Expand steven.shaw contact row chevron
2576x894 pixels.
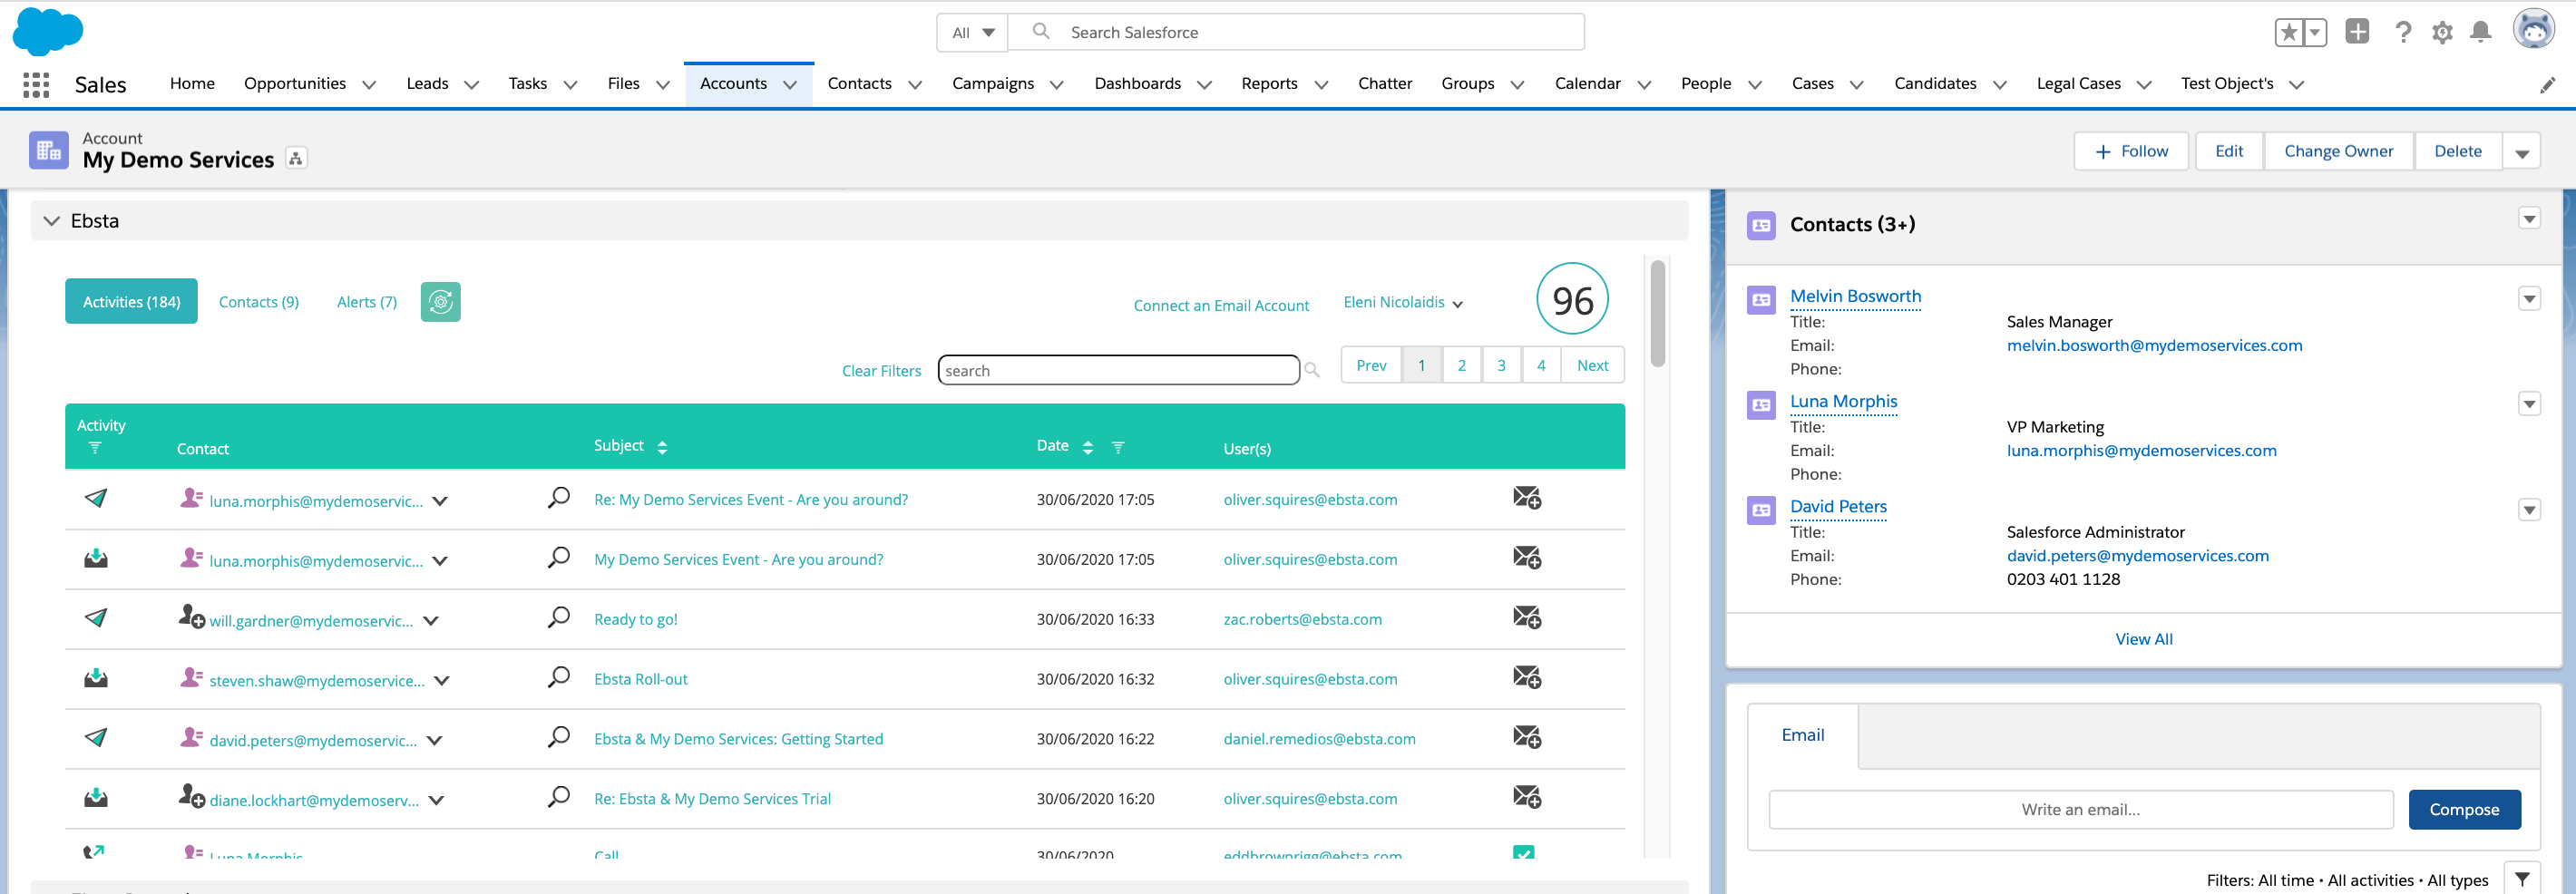click(x=442, y=681)
